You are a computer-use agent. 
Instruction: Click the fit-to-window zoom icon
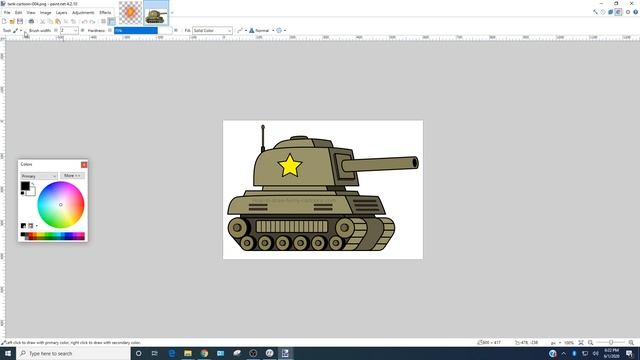click(x=581, y=342)
